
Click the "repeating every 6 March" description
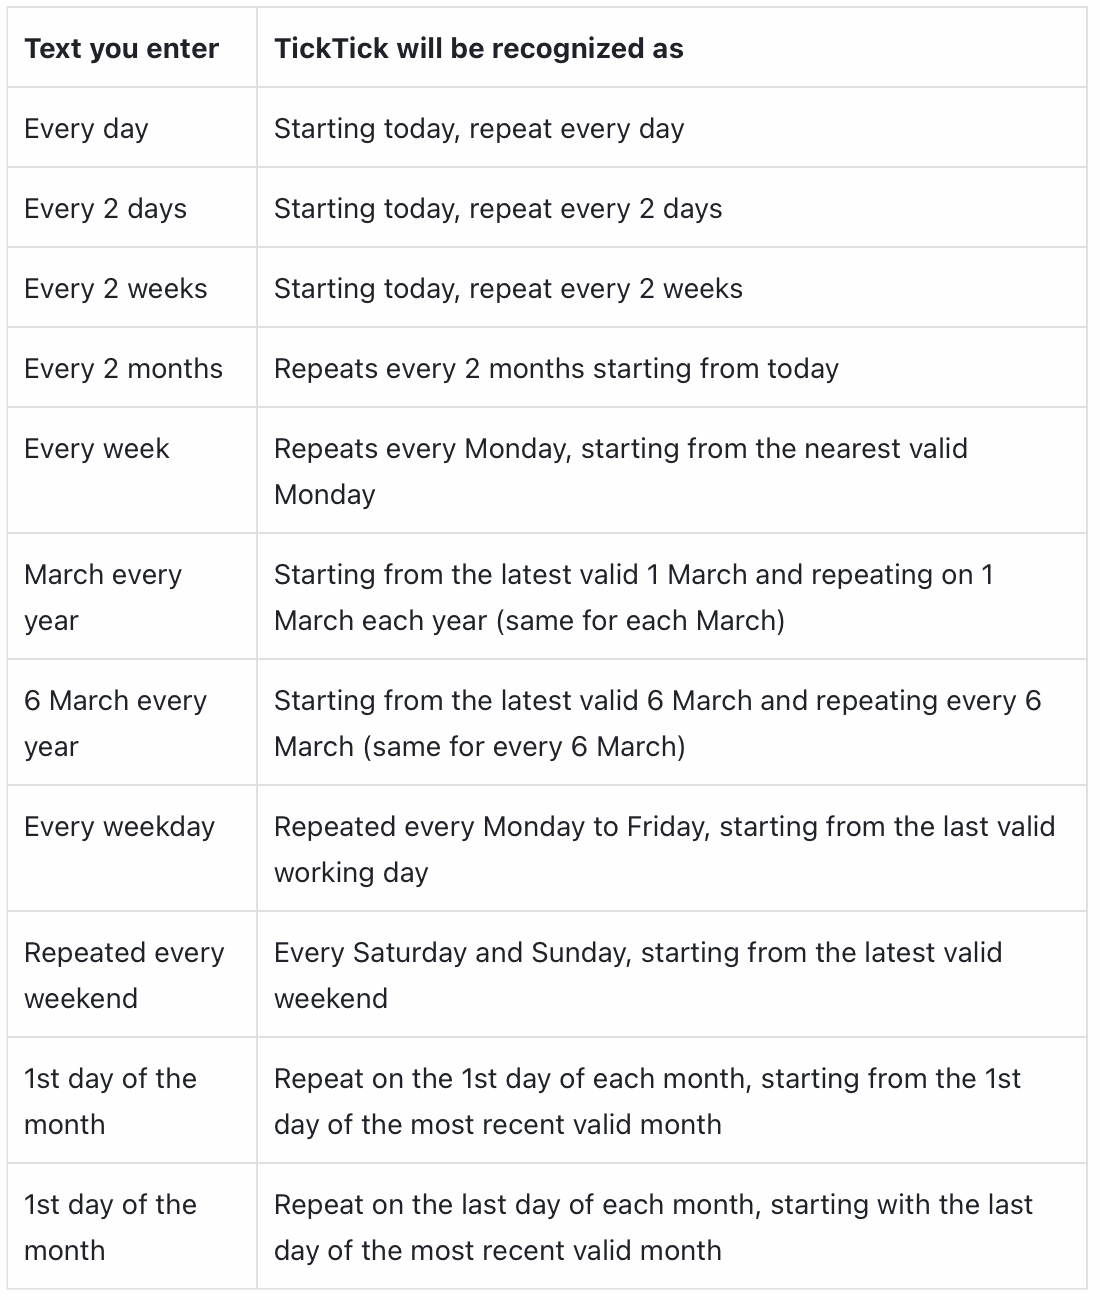pyautogui.click(x=657, y=723)
